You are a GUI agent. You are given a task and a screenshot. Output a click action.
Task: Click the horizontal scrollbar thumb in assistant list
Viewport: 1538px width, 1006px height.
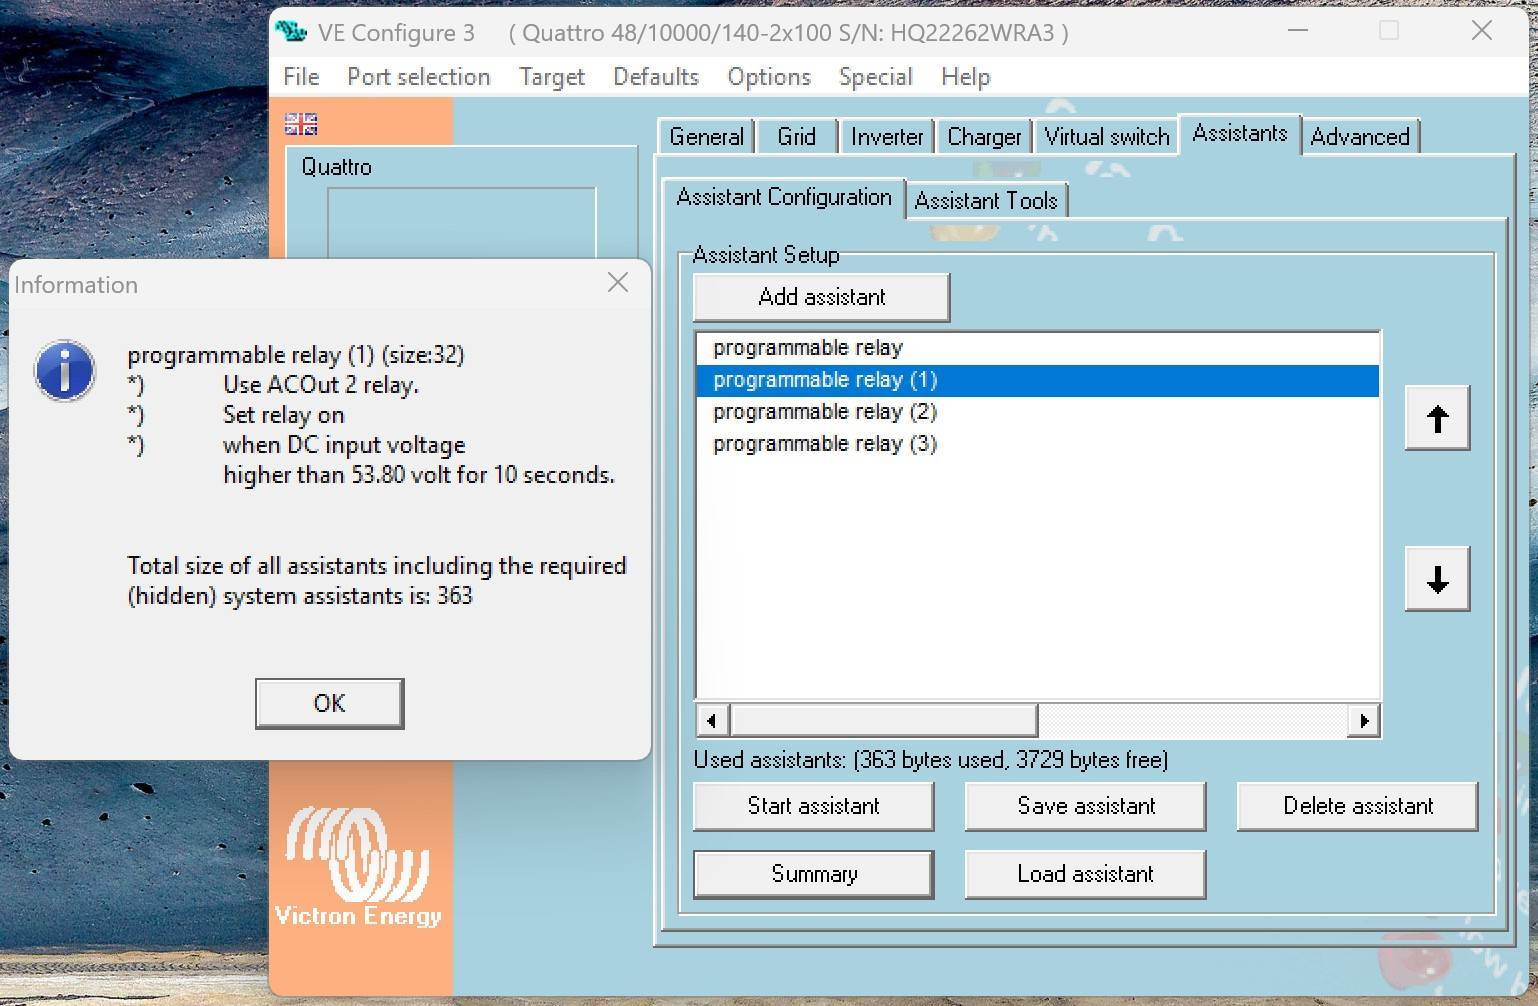pyautogui.click(x=884, y=720)
